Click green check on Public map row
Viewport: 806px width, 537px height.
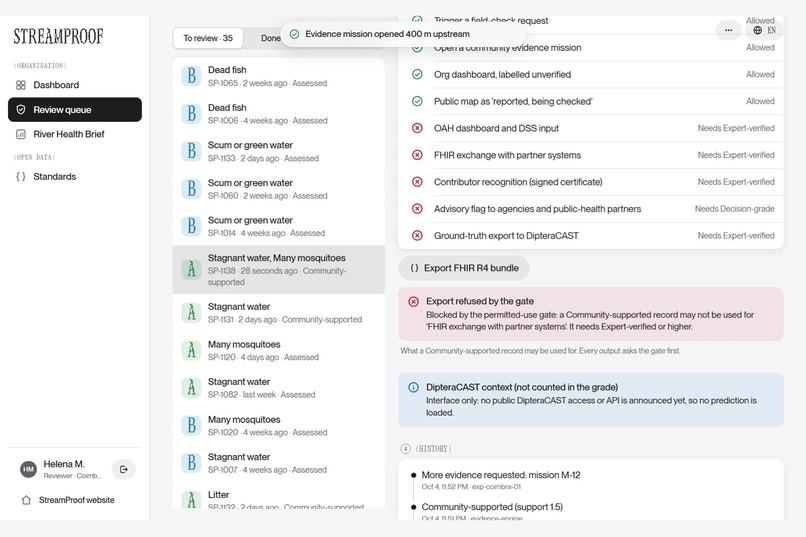tap(417, 101)
